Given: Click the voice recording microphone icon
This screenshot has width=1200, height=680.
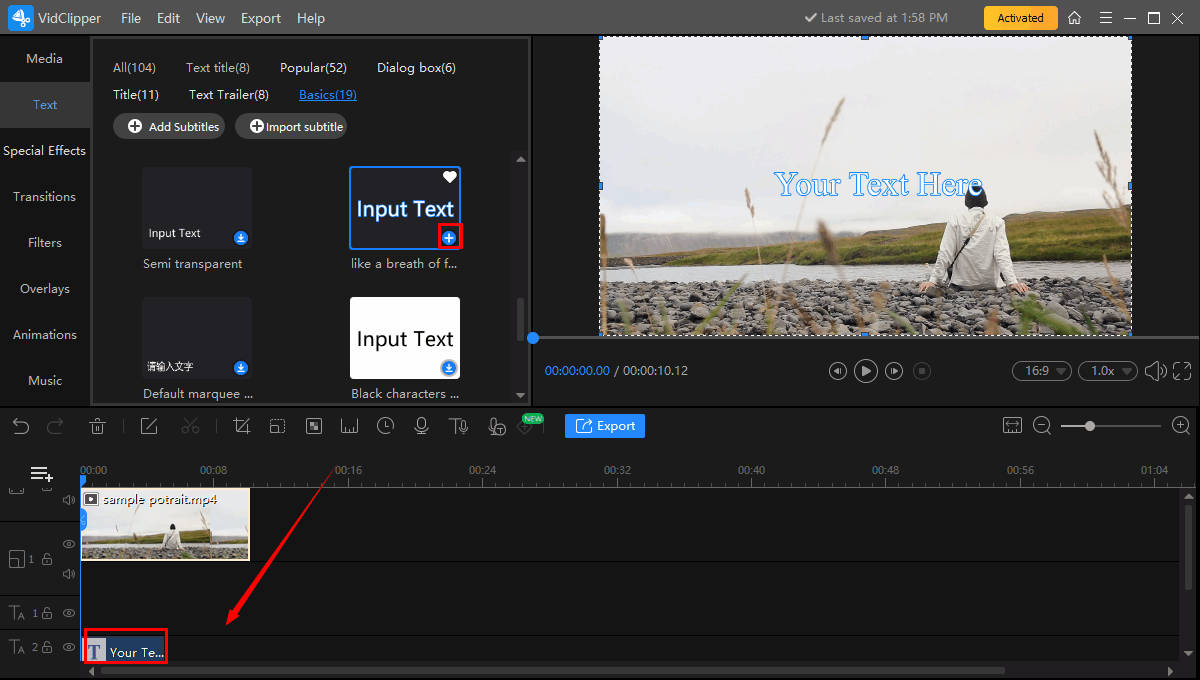Looking at the screenshot, I should tap(422, 426).
